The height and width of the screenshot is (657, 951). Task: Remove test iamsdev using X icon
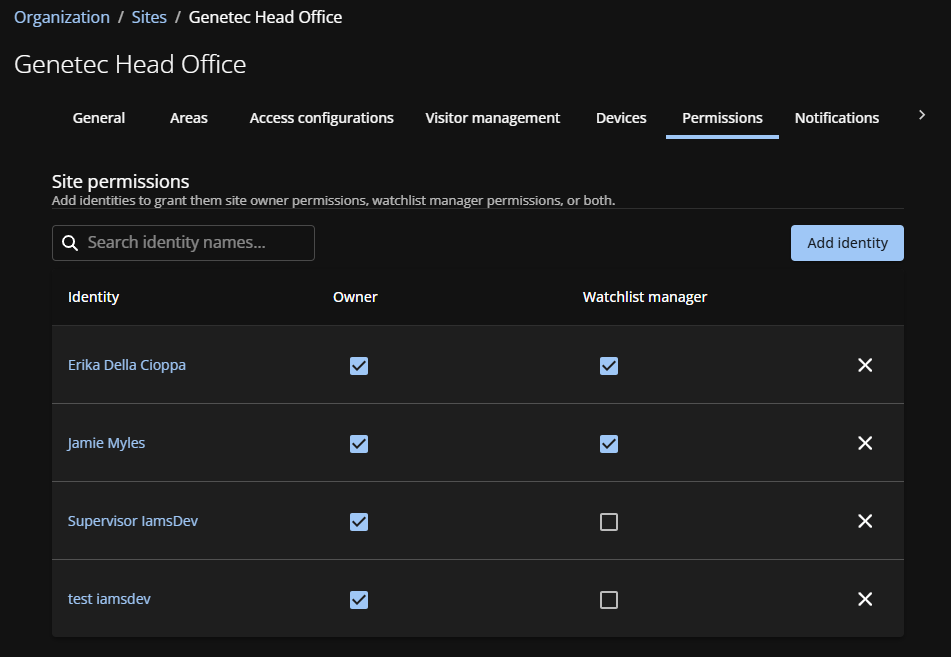coord(865,599)
